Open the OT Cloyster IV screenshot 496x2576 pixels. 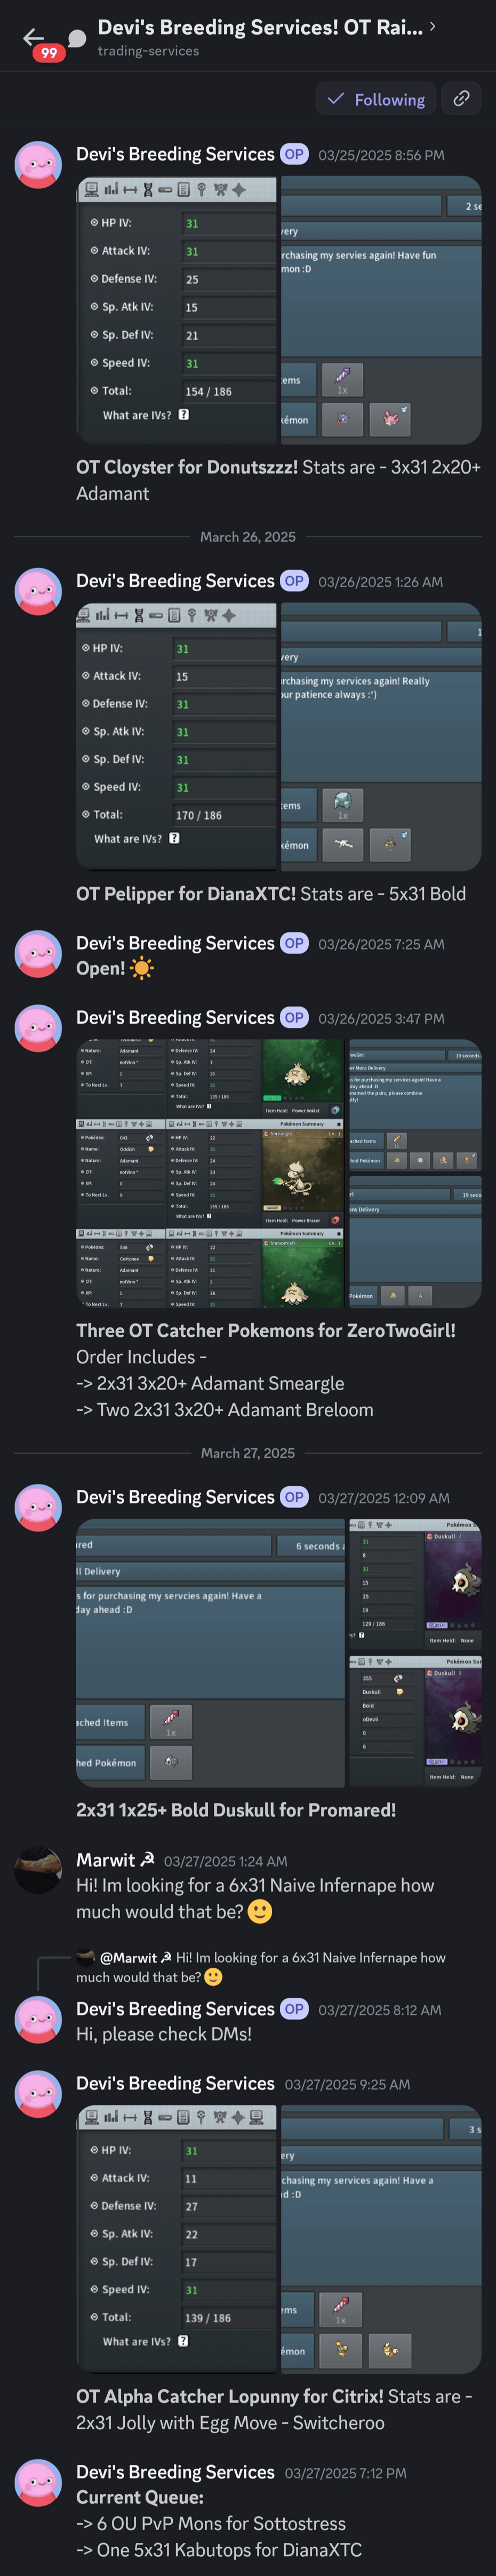pos(278,310)
